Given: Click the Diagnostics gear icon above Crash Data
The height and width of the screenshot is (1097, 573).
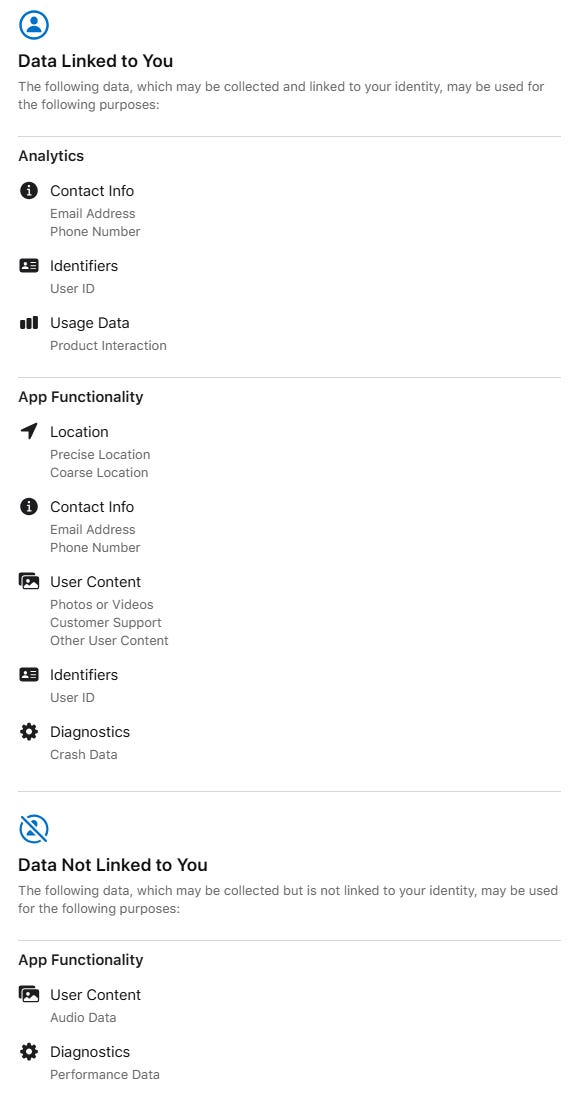Looking at the screenshot, I should [29, 732].
